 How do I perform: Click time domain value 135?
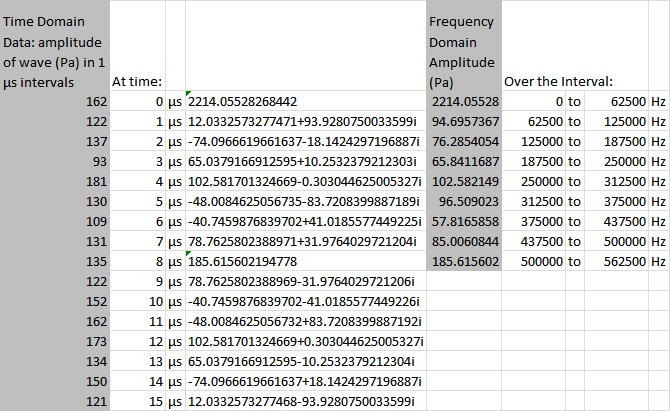[55, 261]
